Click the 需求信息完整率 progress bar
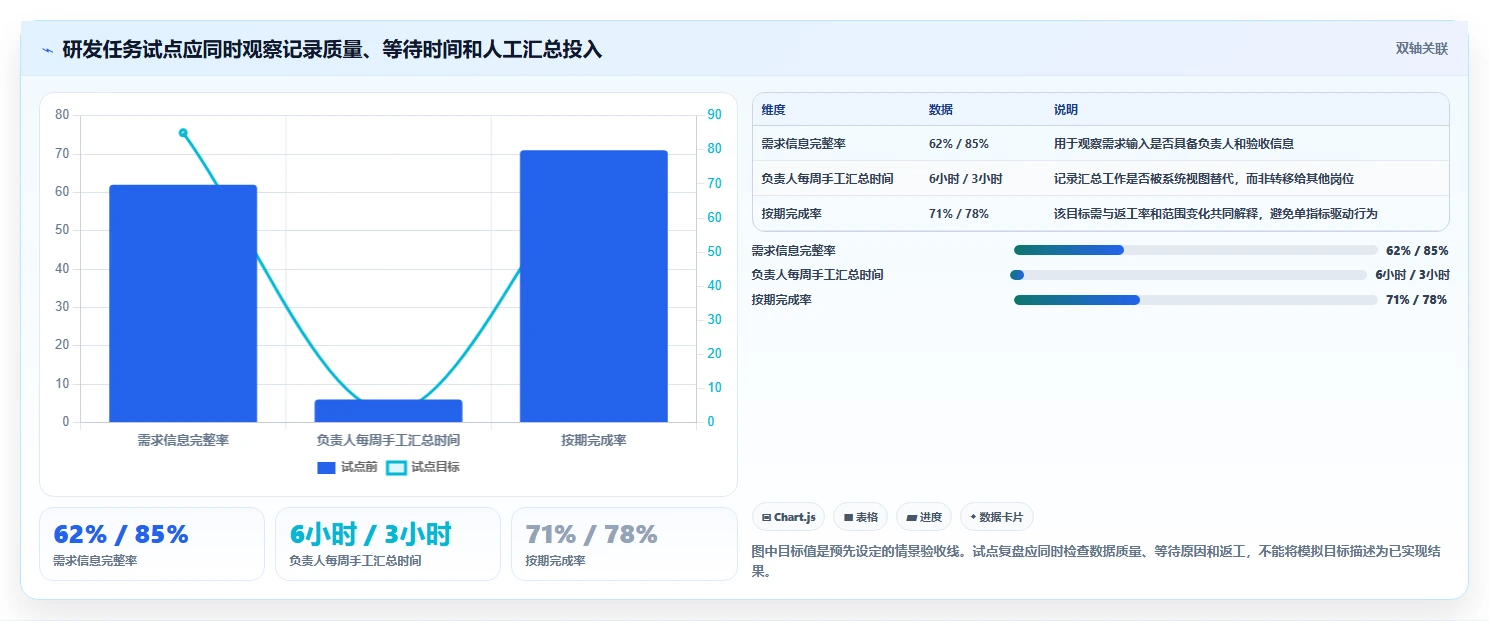The width and height of the screenshot is (1489, 621). click(1196, 250)
